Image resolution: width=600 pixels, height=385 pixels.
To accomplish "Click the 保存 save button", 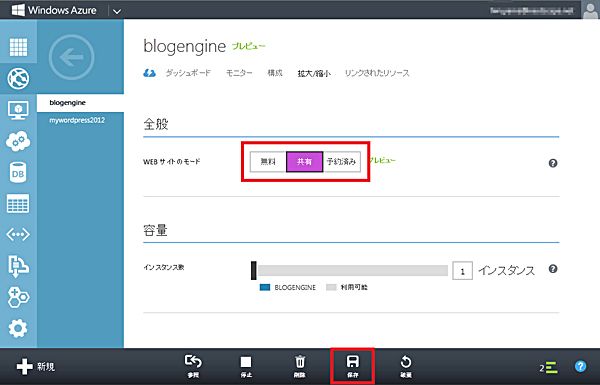I will [352, 366].
